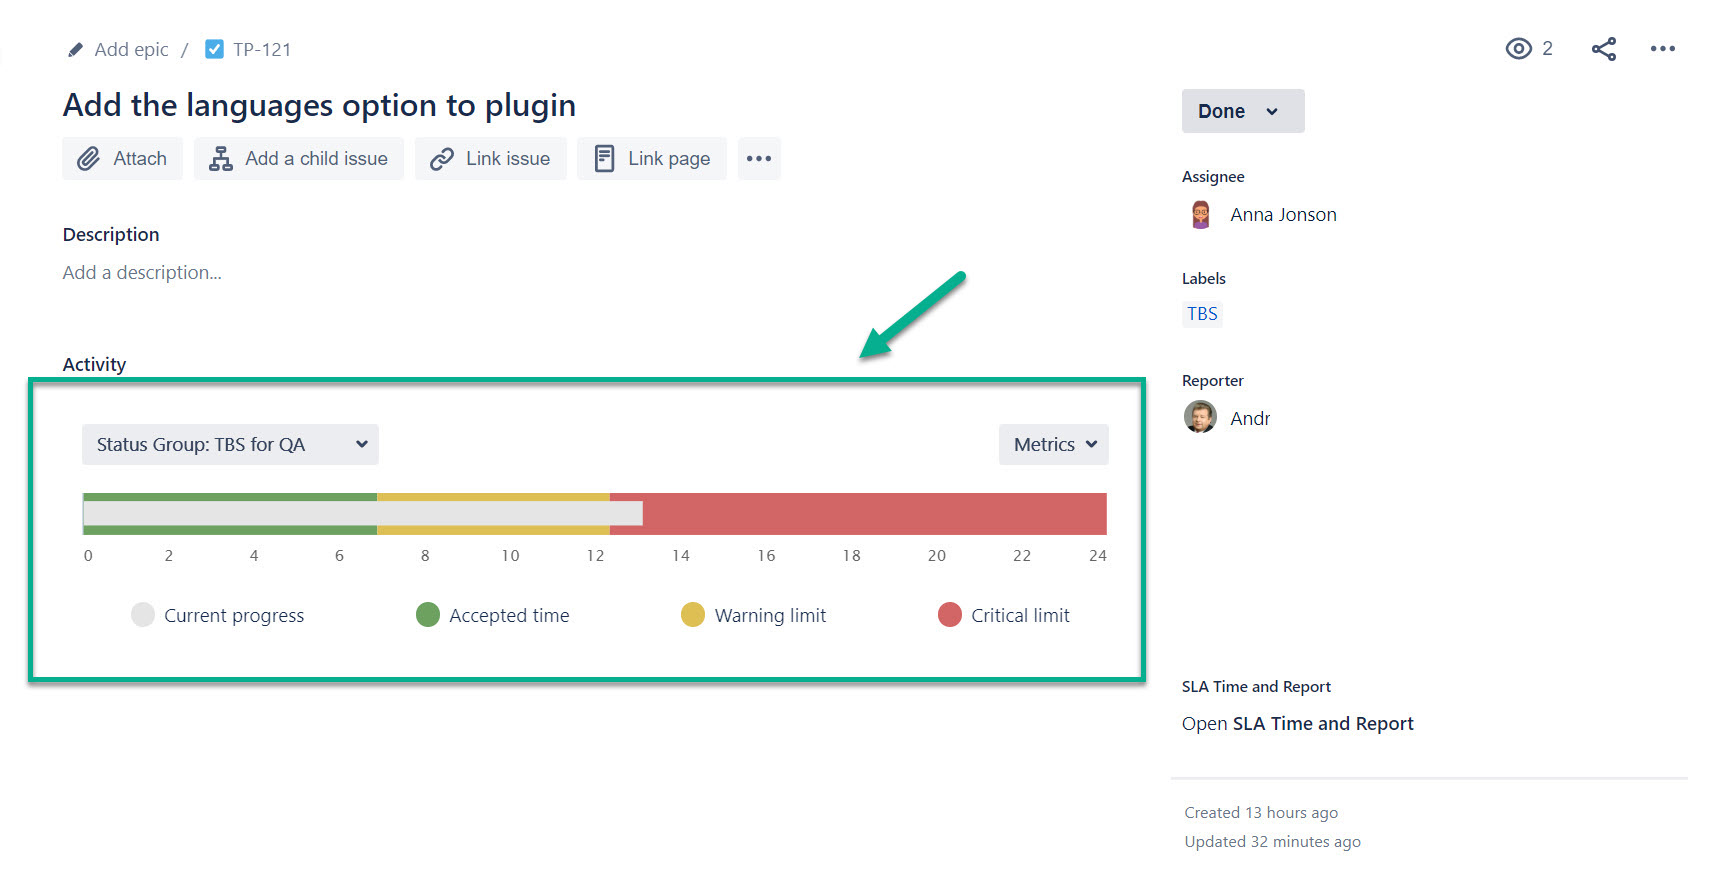This screenshot has width=1716, height=880.
Task: Click the TP-121 task type icon
Action: pos(214,49)
